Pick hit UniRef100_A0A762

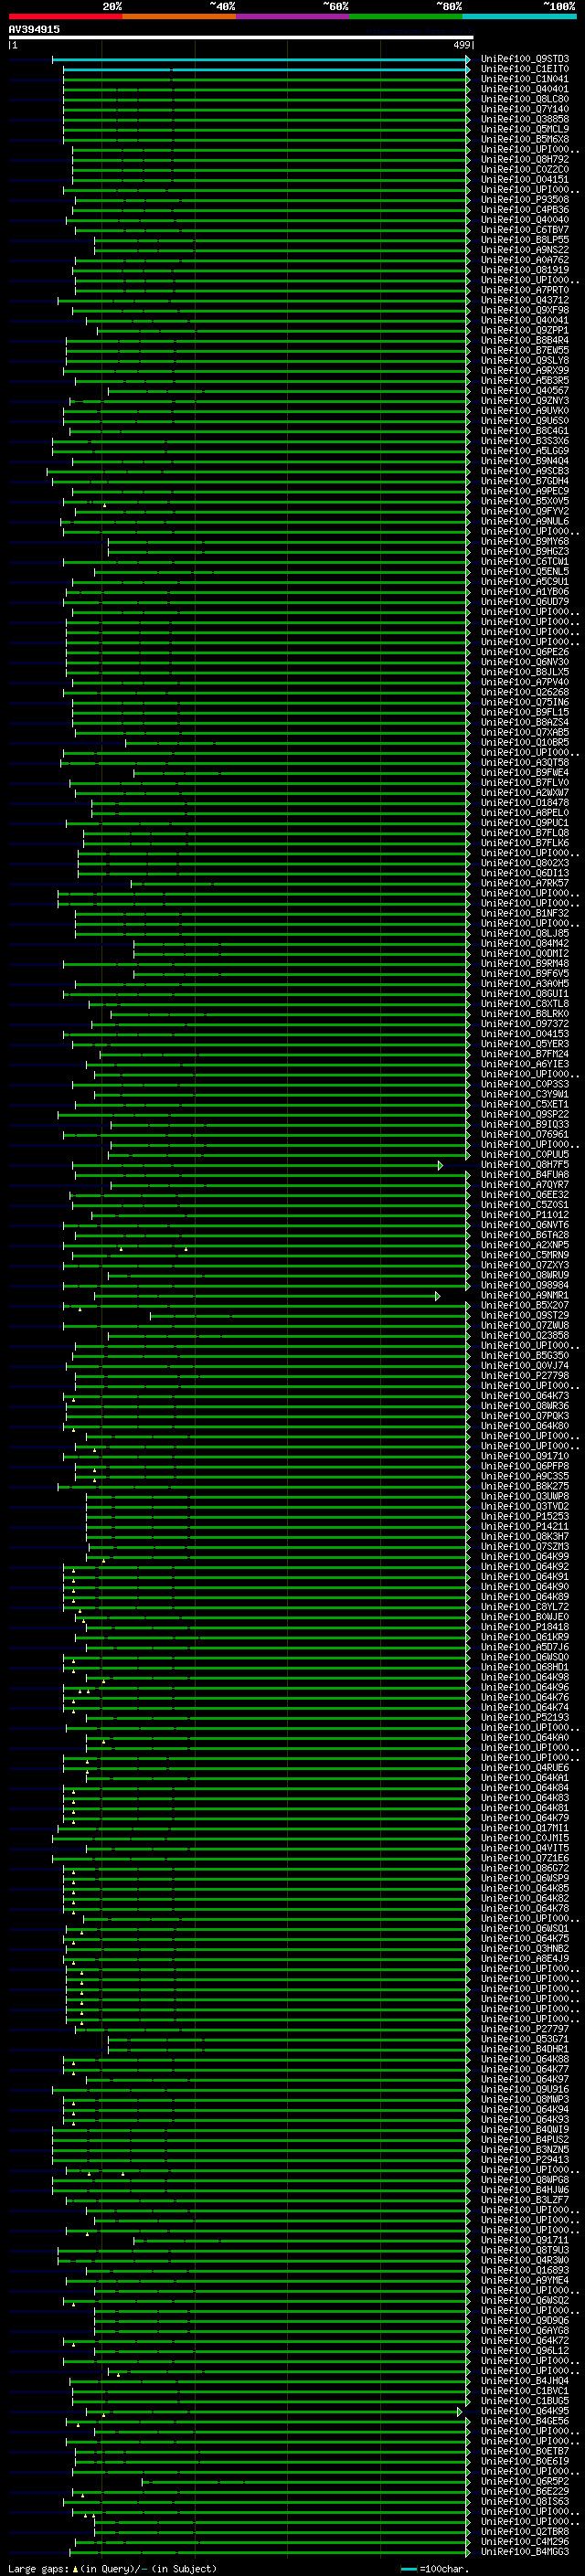524,260
